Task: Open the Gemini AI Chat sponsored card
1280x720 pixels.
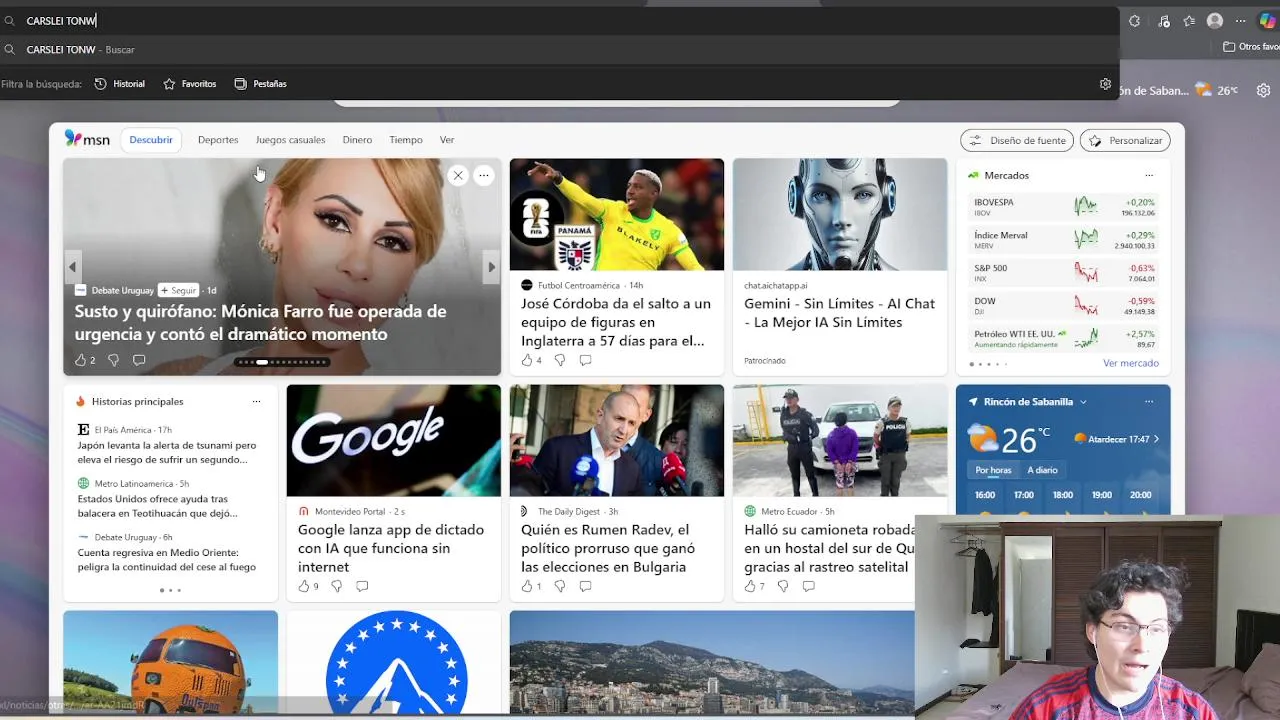Action: pos(840,266)
